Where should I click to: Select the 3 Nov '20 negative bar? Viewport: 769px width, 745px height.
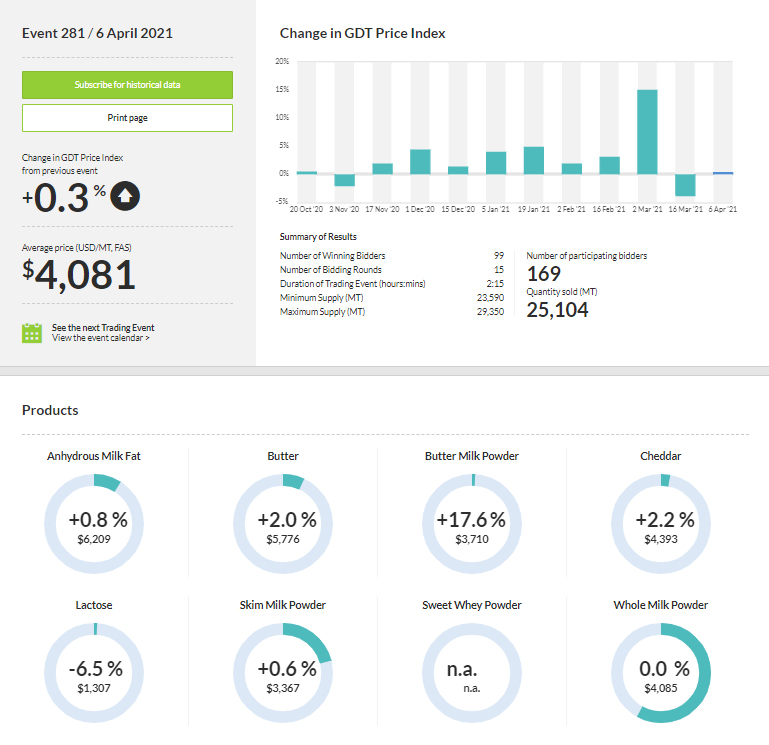345,180
